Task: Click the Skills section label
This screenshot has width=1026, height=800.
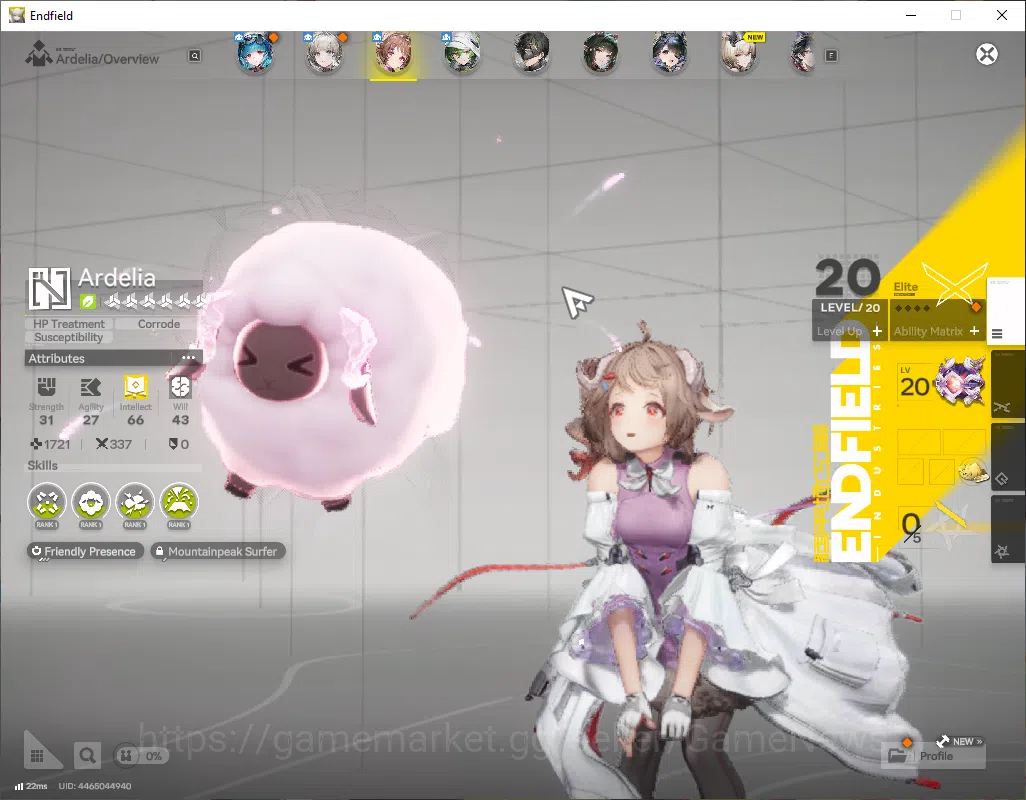Action: 43,465
